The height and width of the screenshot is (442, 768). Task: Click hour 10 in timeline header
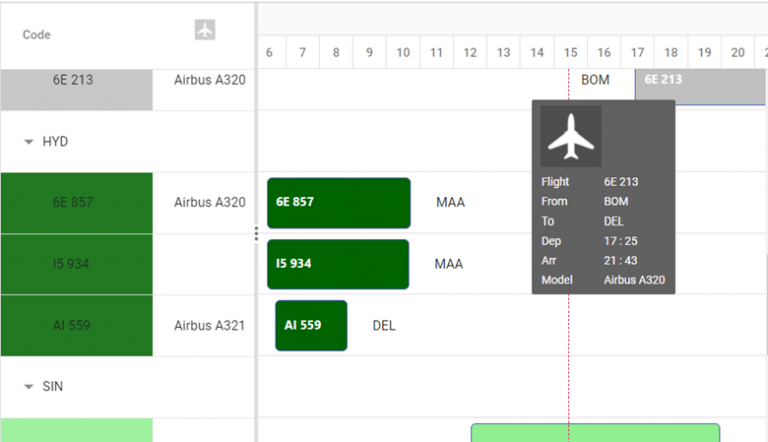[x=403, y=52]
